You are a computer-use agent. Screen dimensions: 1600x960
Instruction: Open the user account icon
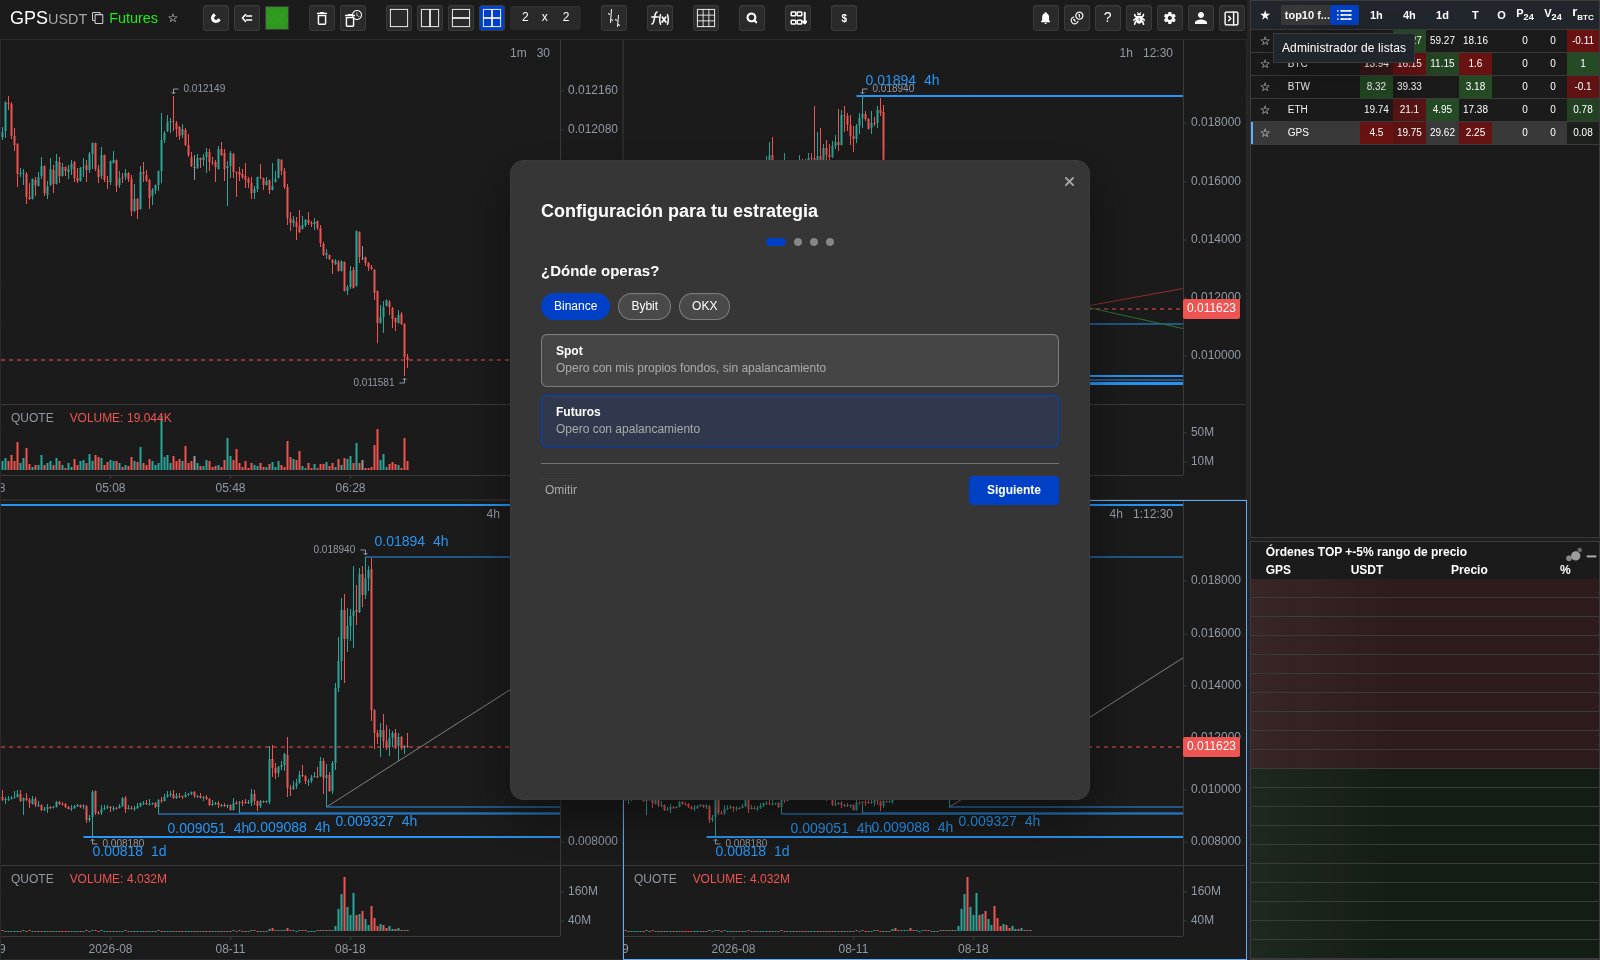[1201, 18]
